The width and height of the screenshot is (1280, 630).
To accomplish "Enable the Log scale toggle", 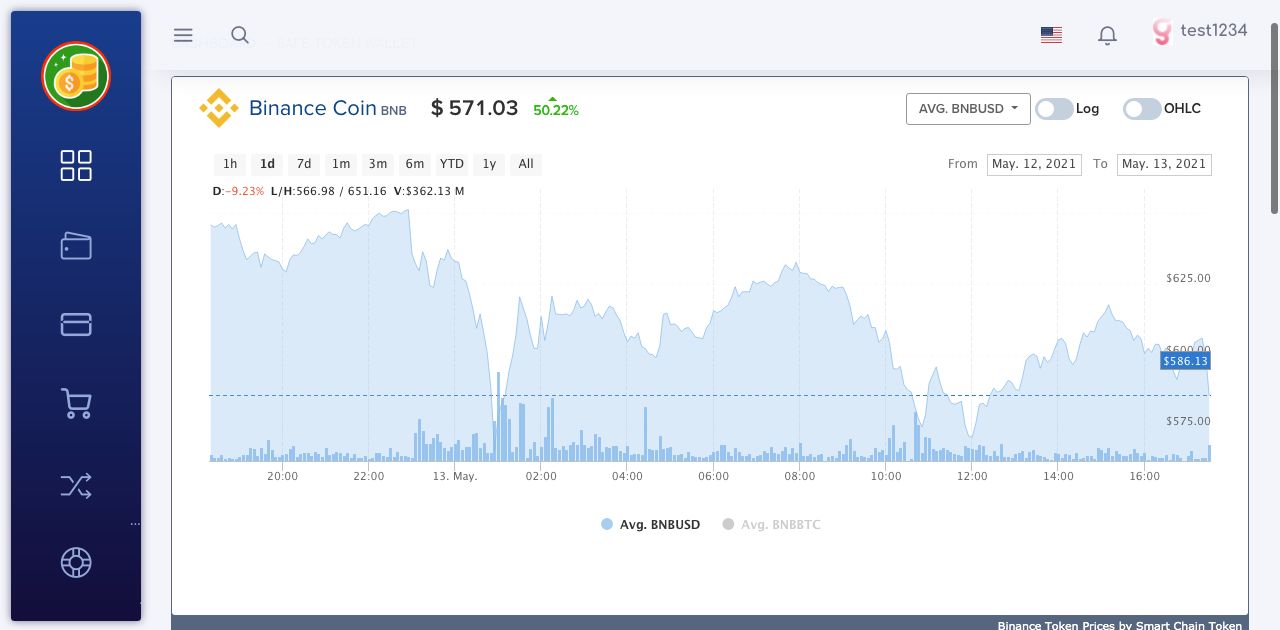I will (x=1054, y=109).
